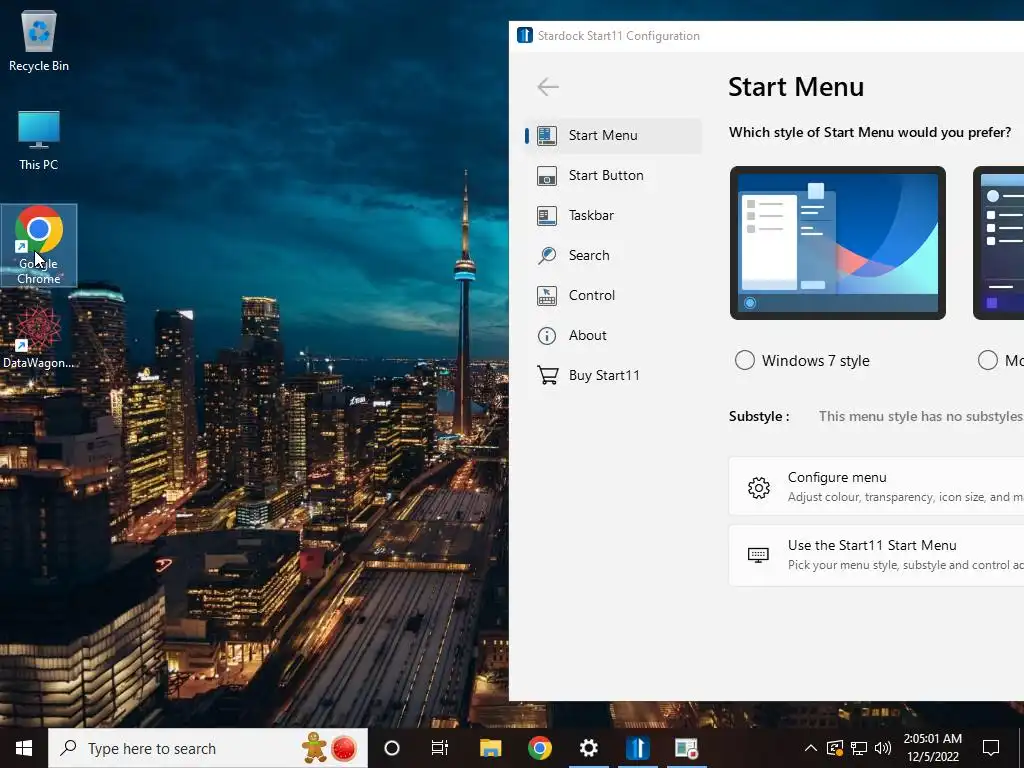Click the Stardock Start11 title bar icon

[524, 35]
